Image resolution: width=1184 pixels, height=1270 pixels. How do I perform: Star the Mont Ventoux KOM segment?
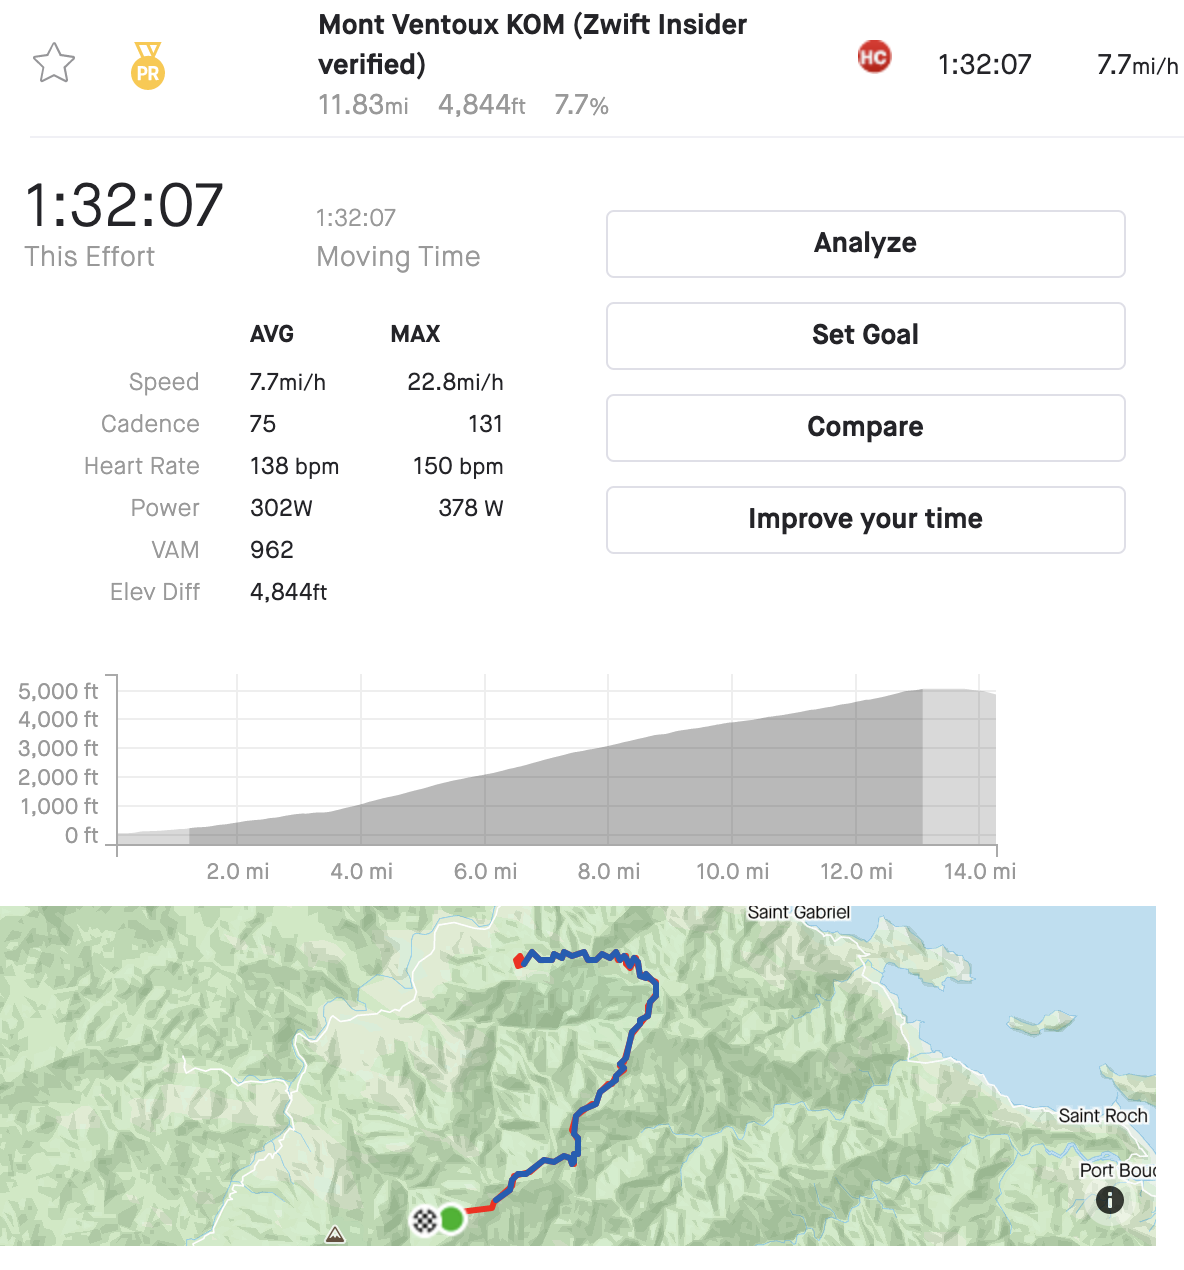tap(54, 64)
